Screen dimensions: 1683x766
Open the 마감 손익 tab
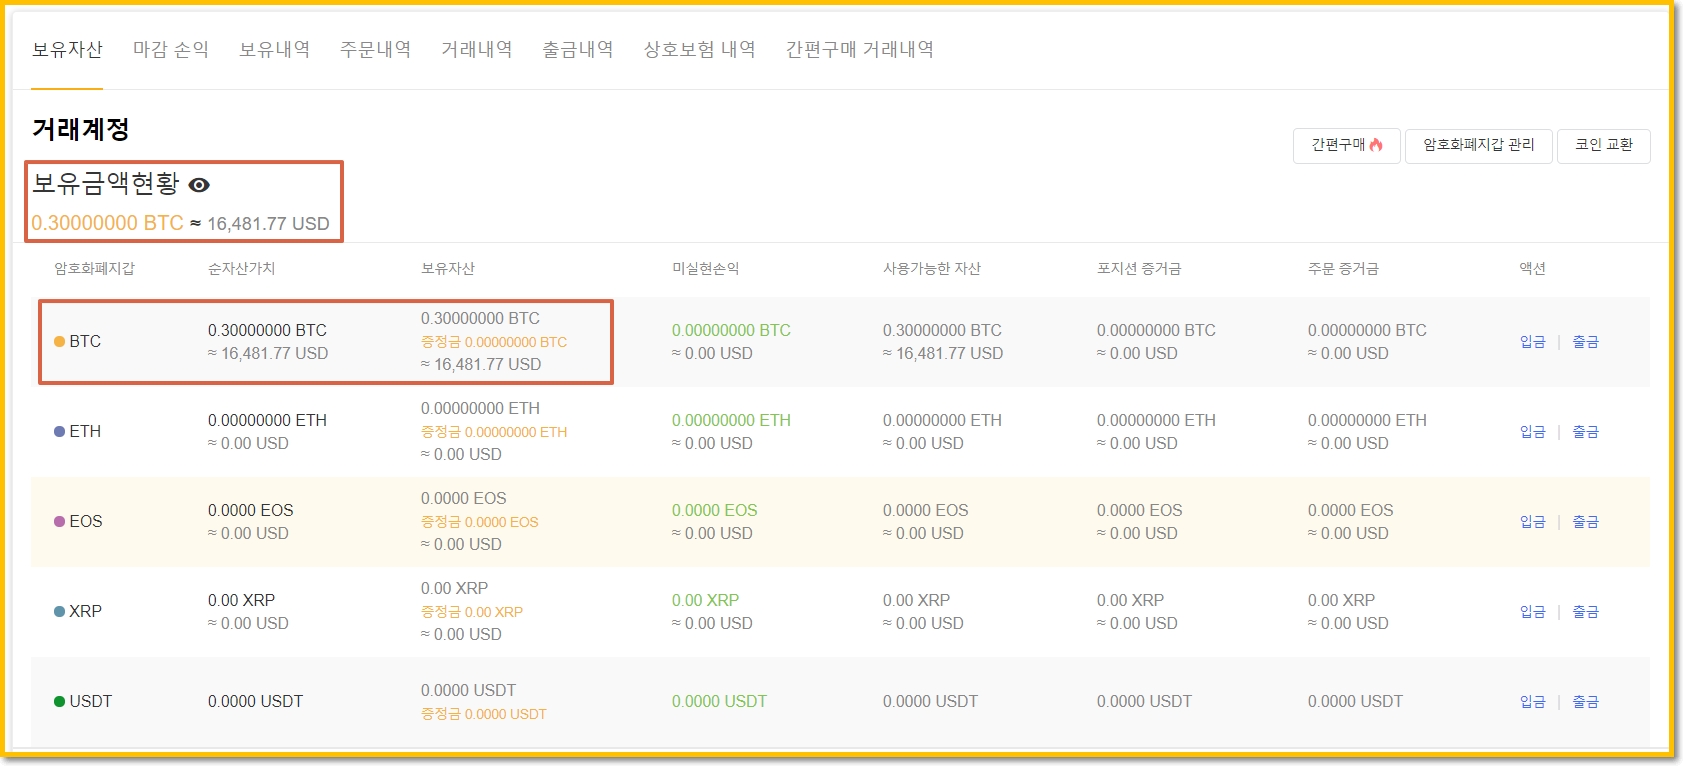point(171,50)
